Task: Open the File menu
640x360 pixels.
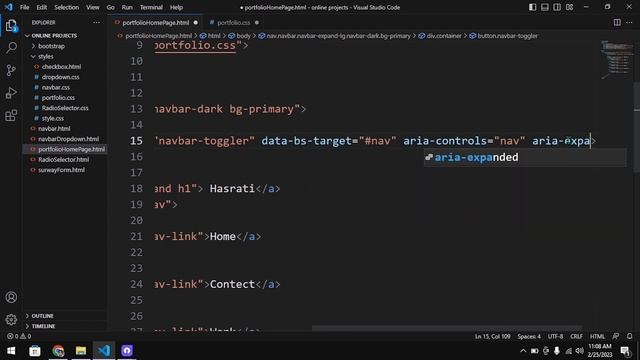Action: (x=24, y=7)
